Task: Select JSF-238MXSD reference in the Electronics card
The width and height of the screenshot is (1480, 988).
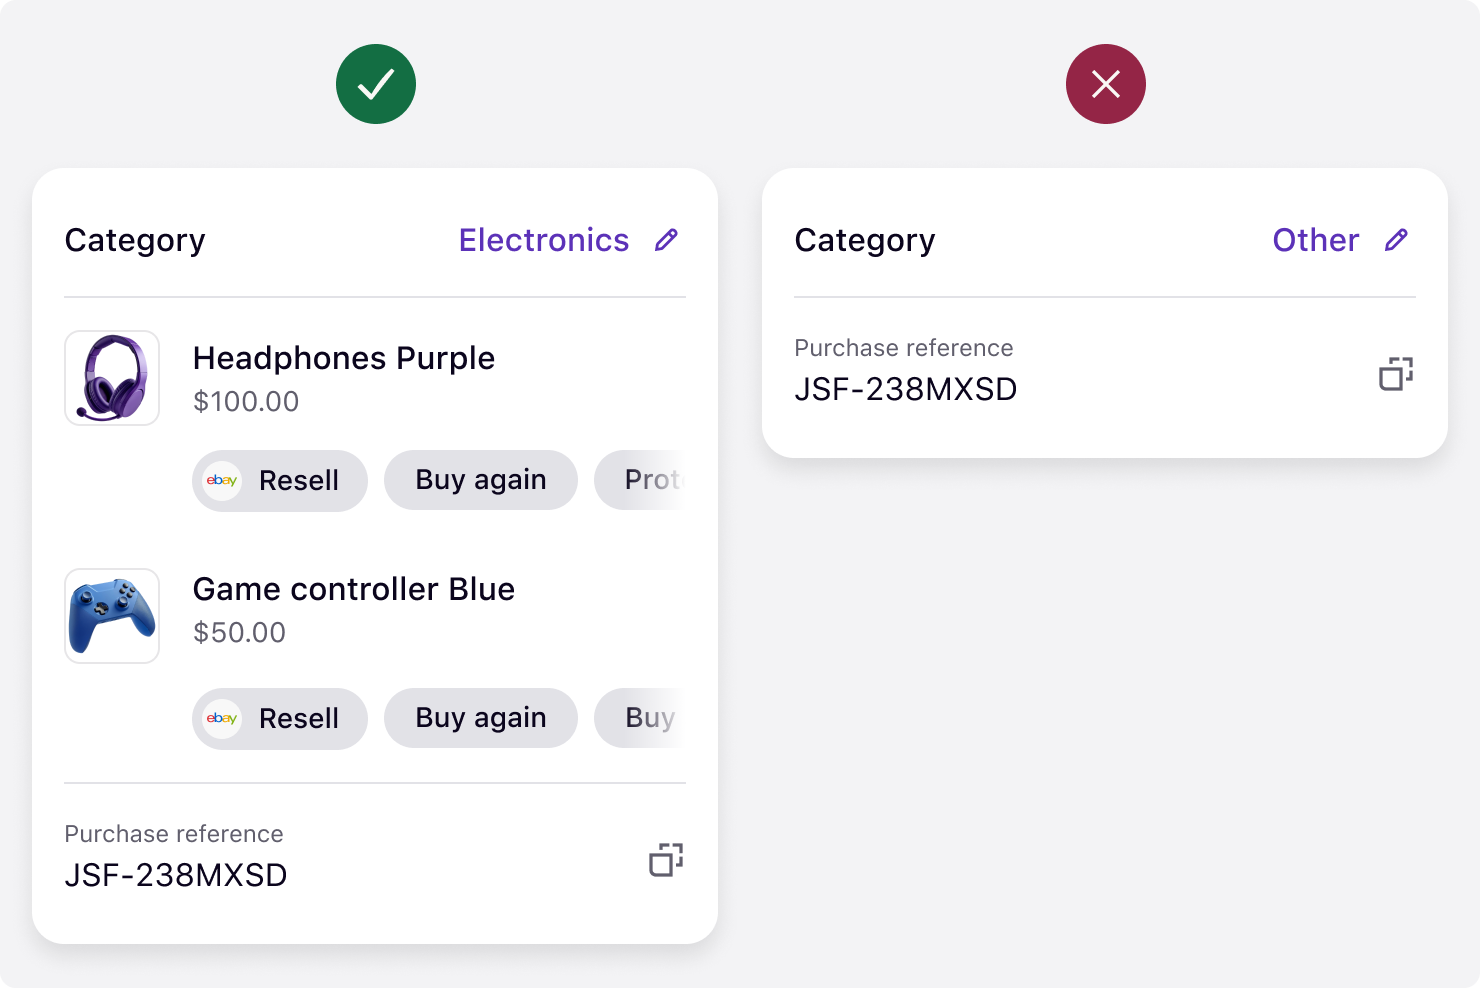Action: click(x=176, y=875)
